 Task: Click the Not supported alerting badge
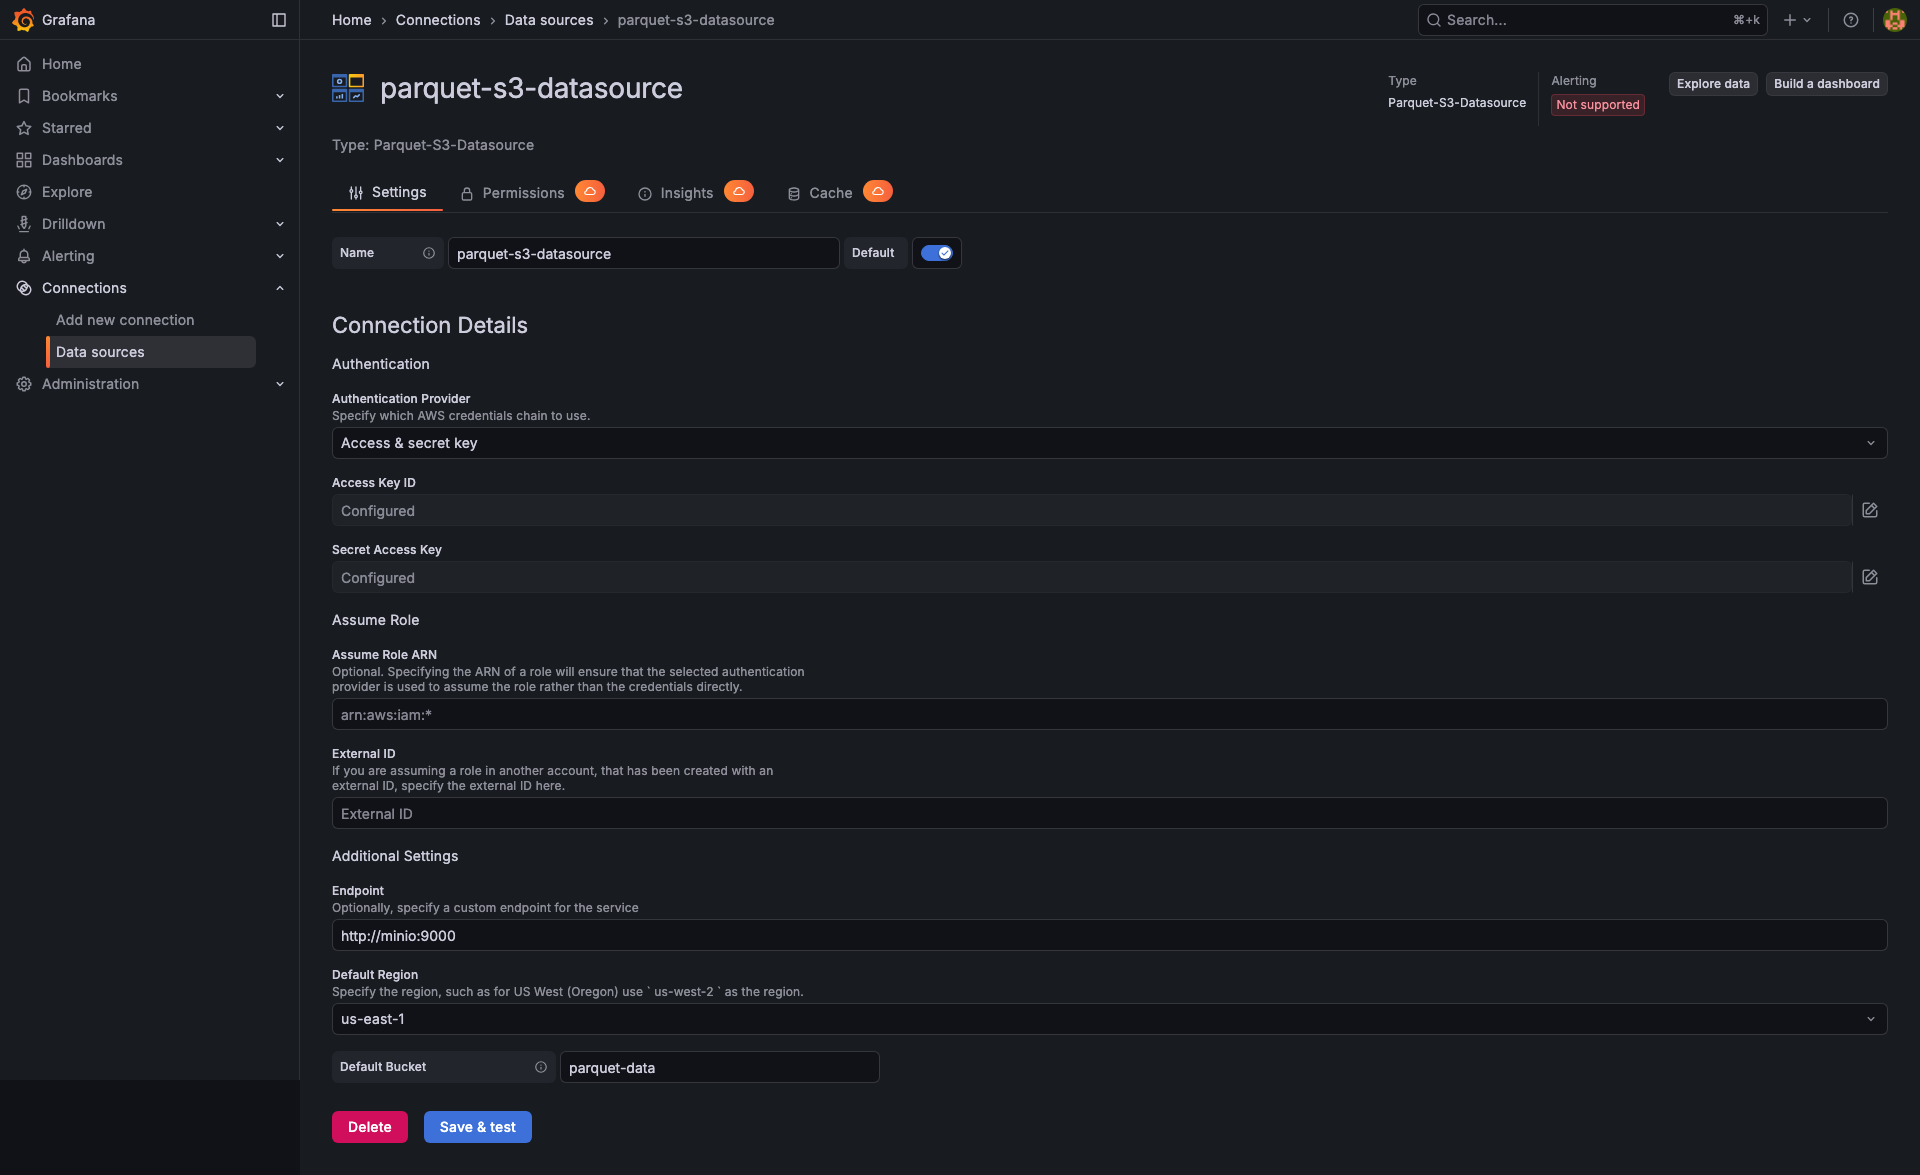(1598, 105)
